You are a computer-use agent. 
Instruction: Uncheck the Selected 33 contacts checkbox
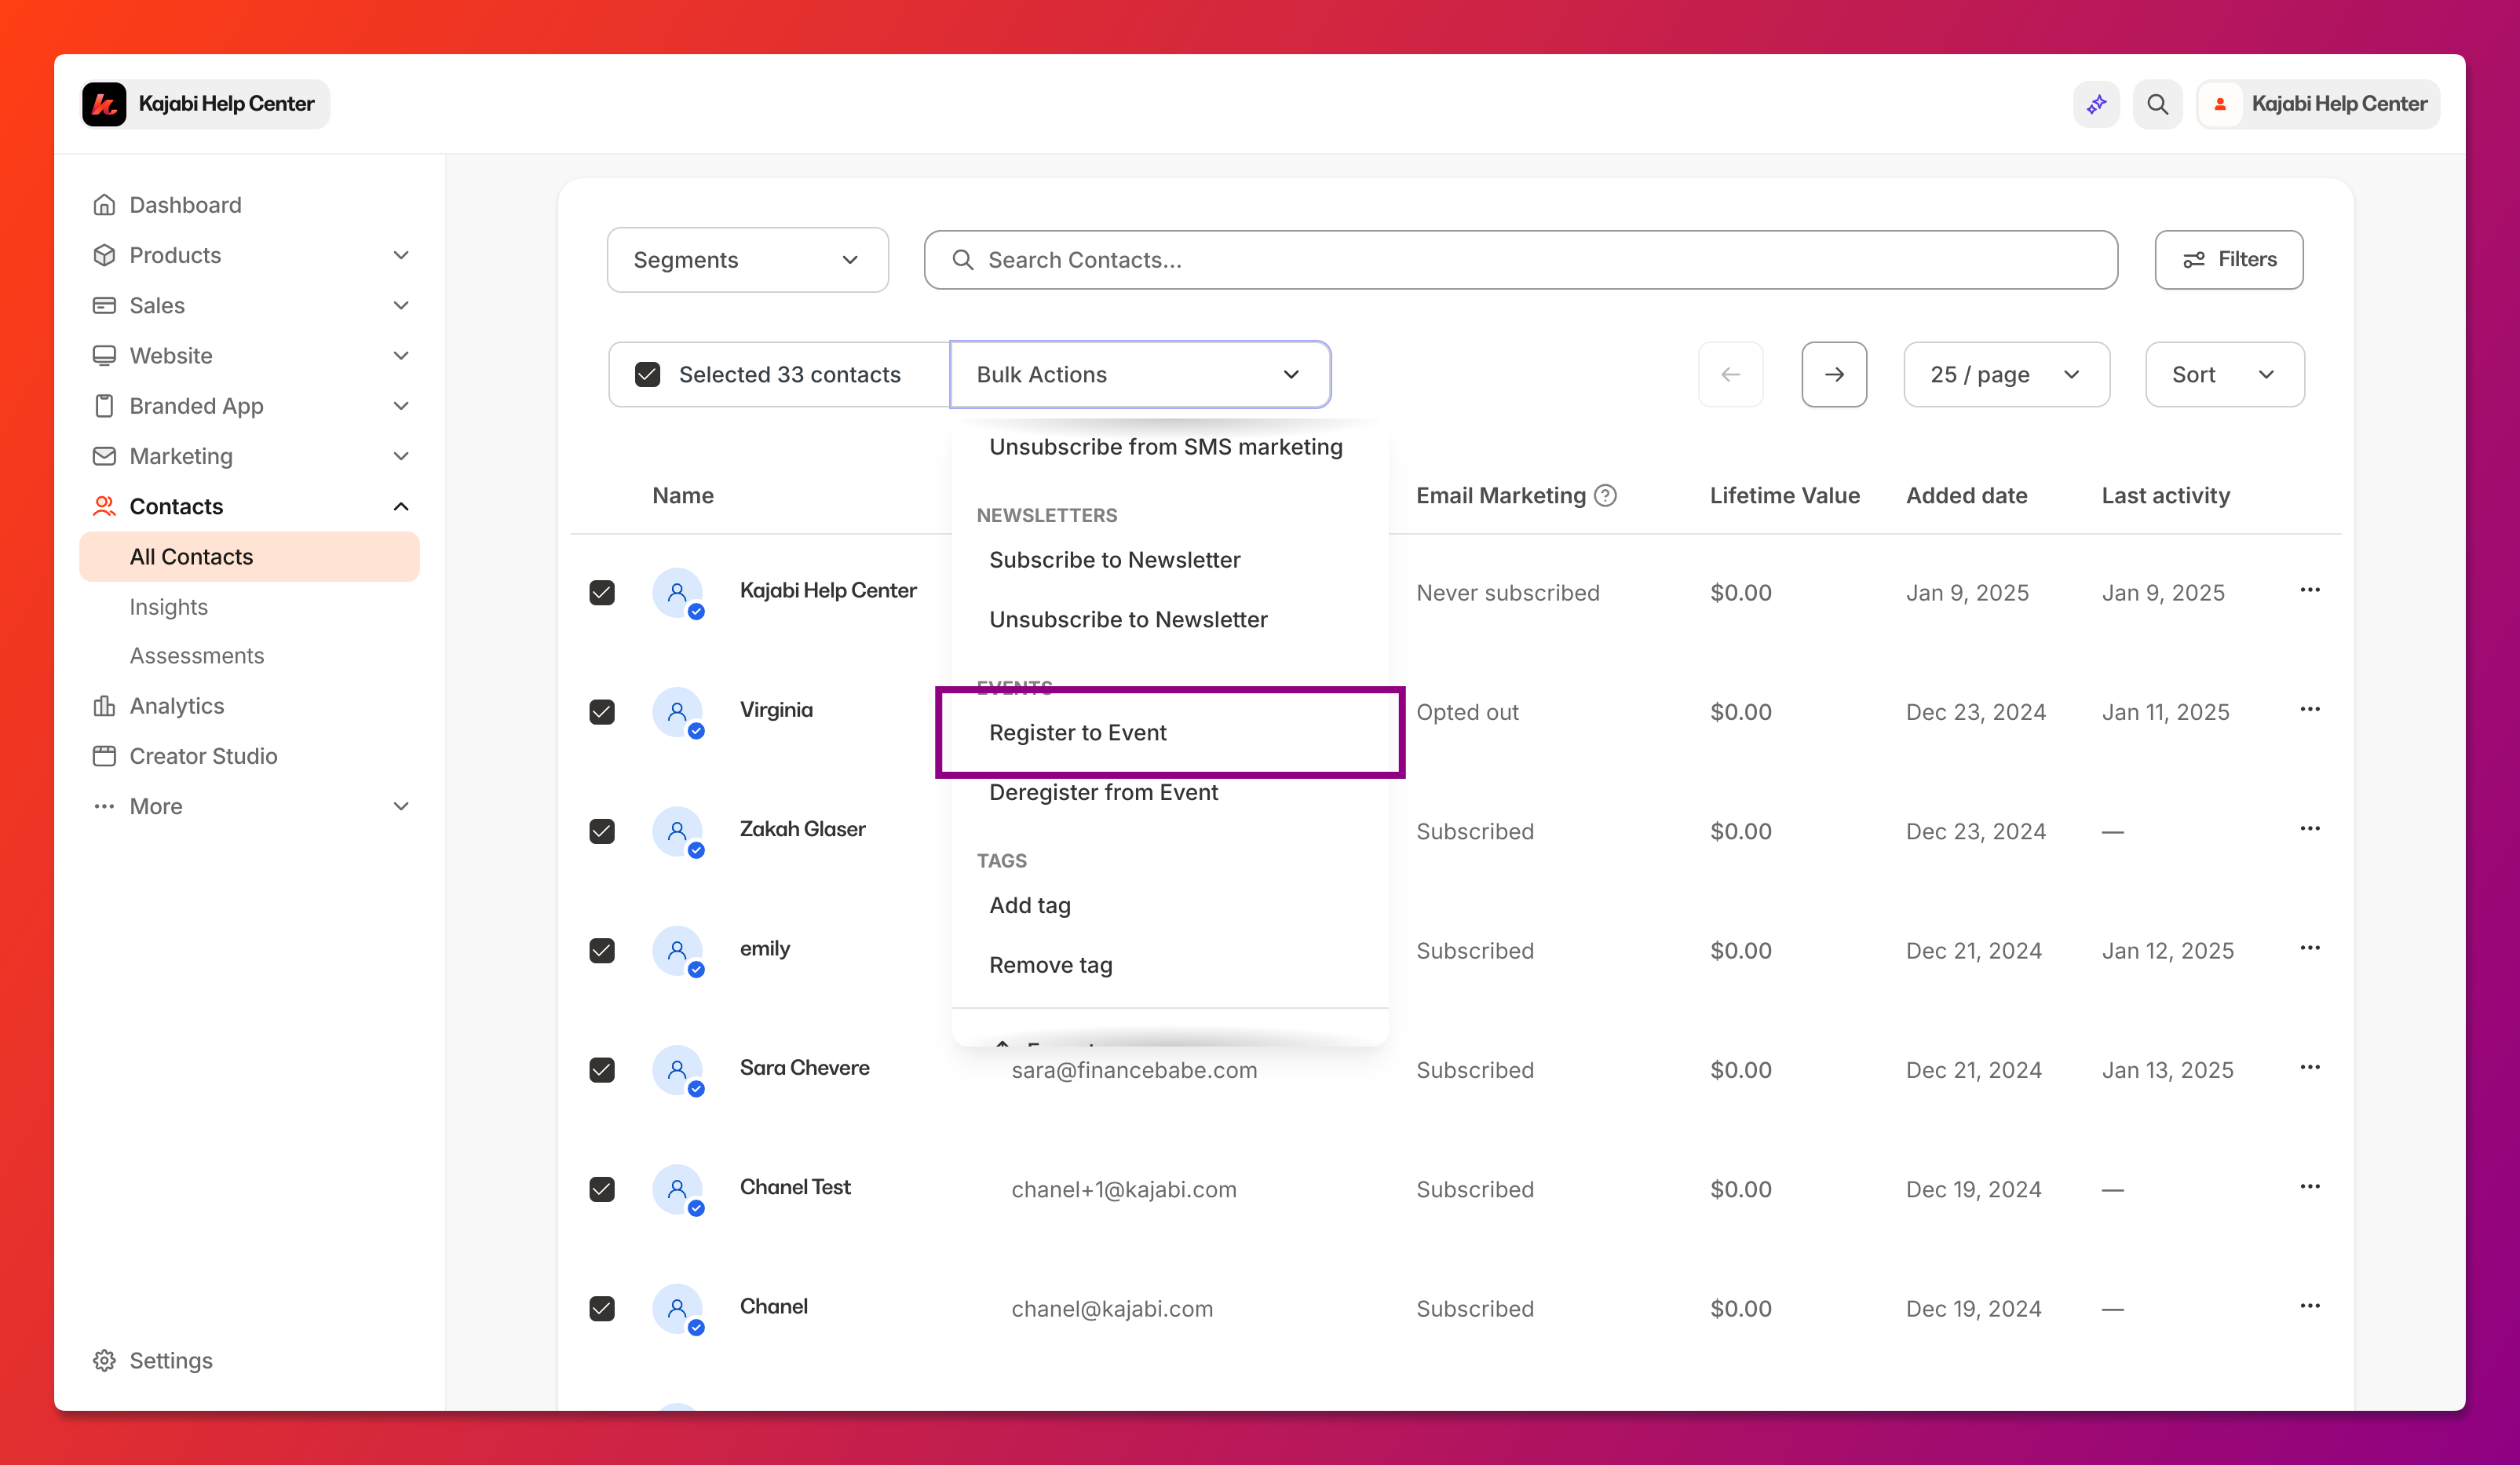click(x=648, y=374)
